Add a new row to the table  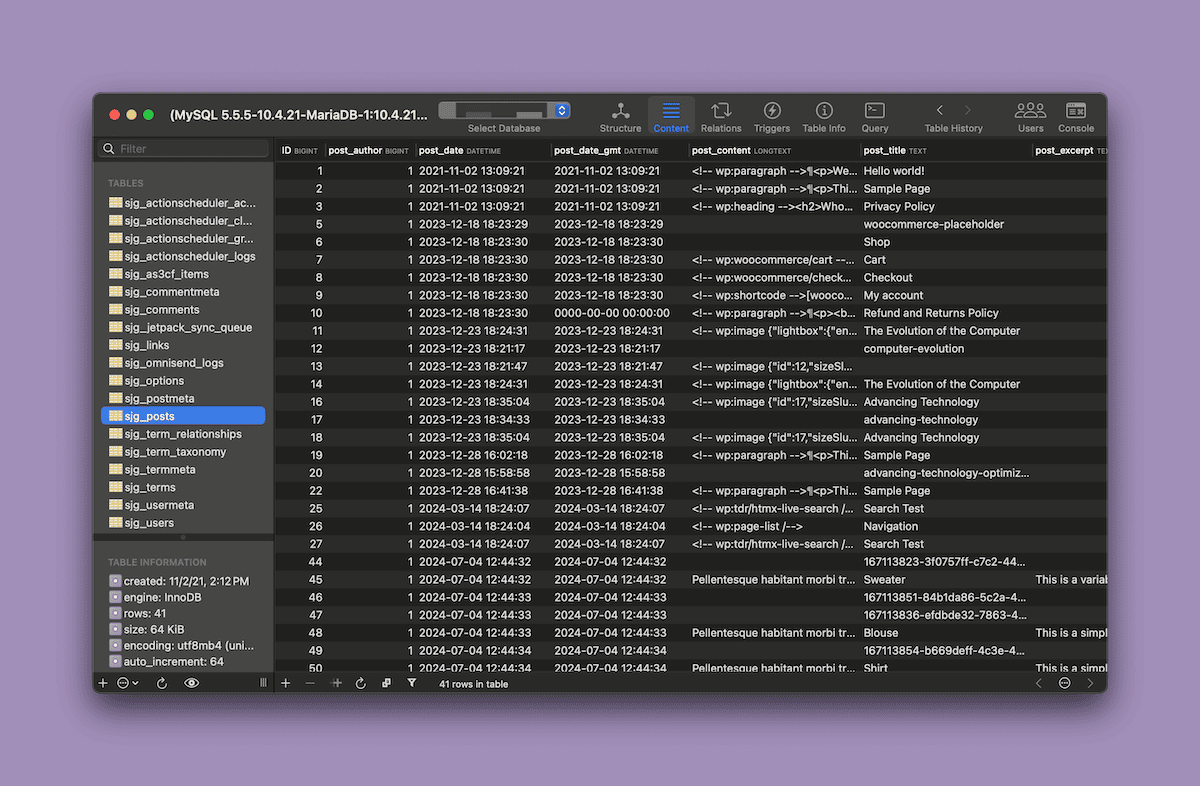[286, 683]
